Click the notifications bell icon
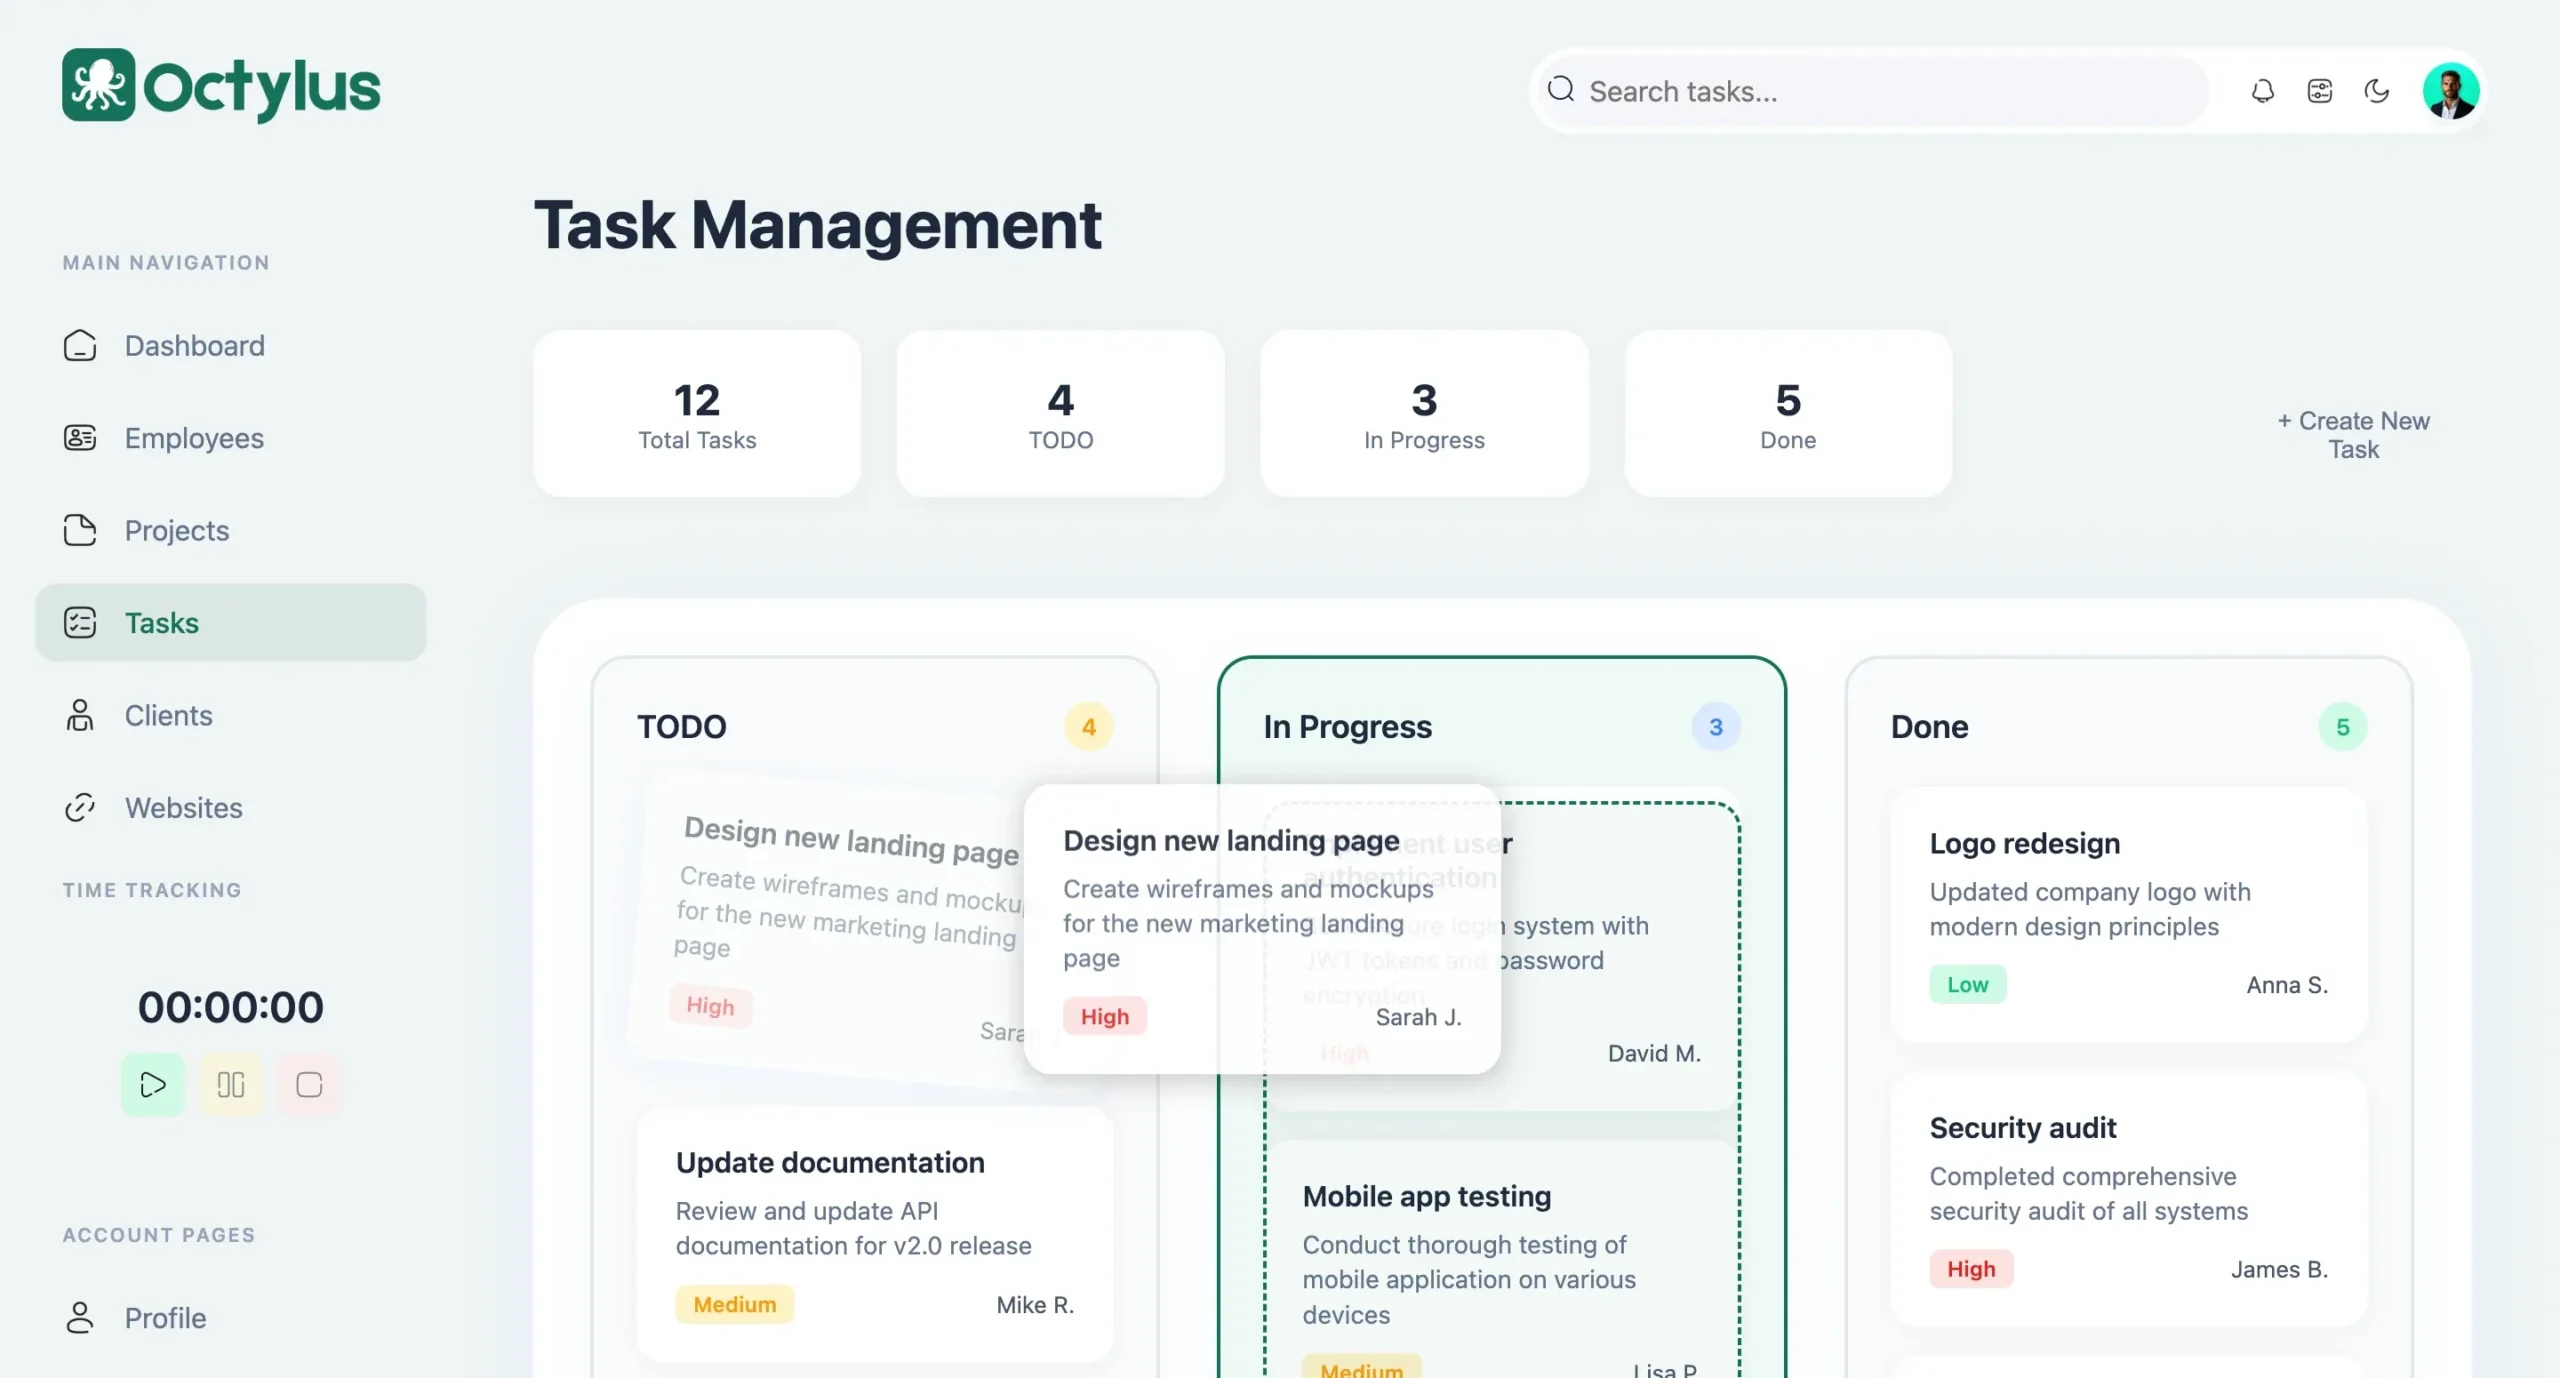The image size is (2560, 1378). pos(2262,91)
